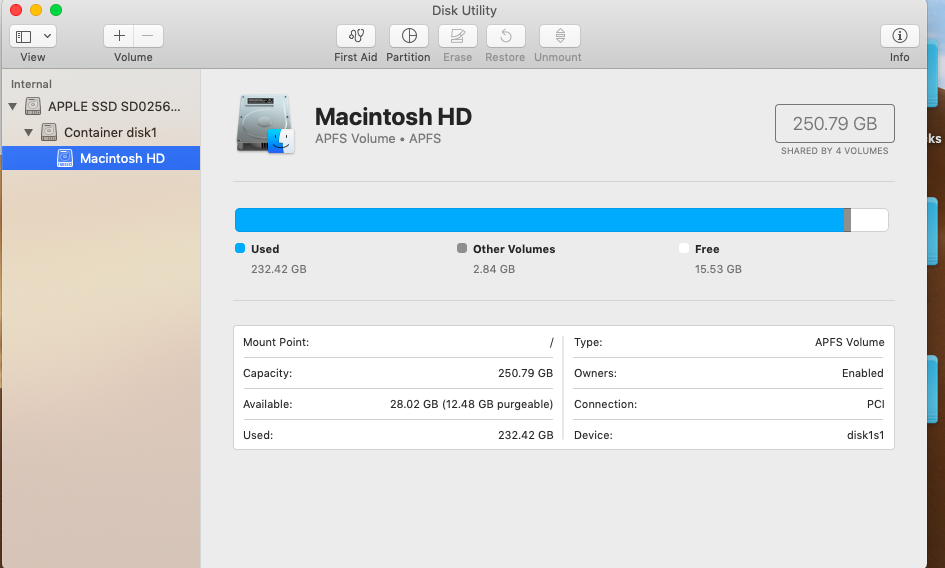
Task: Click the Type 'APFS Volume' table value
Action: (850, 342)
